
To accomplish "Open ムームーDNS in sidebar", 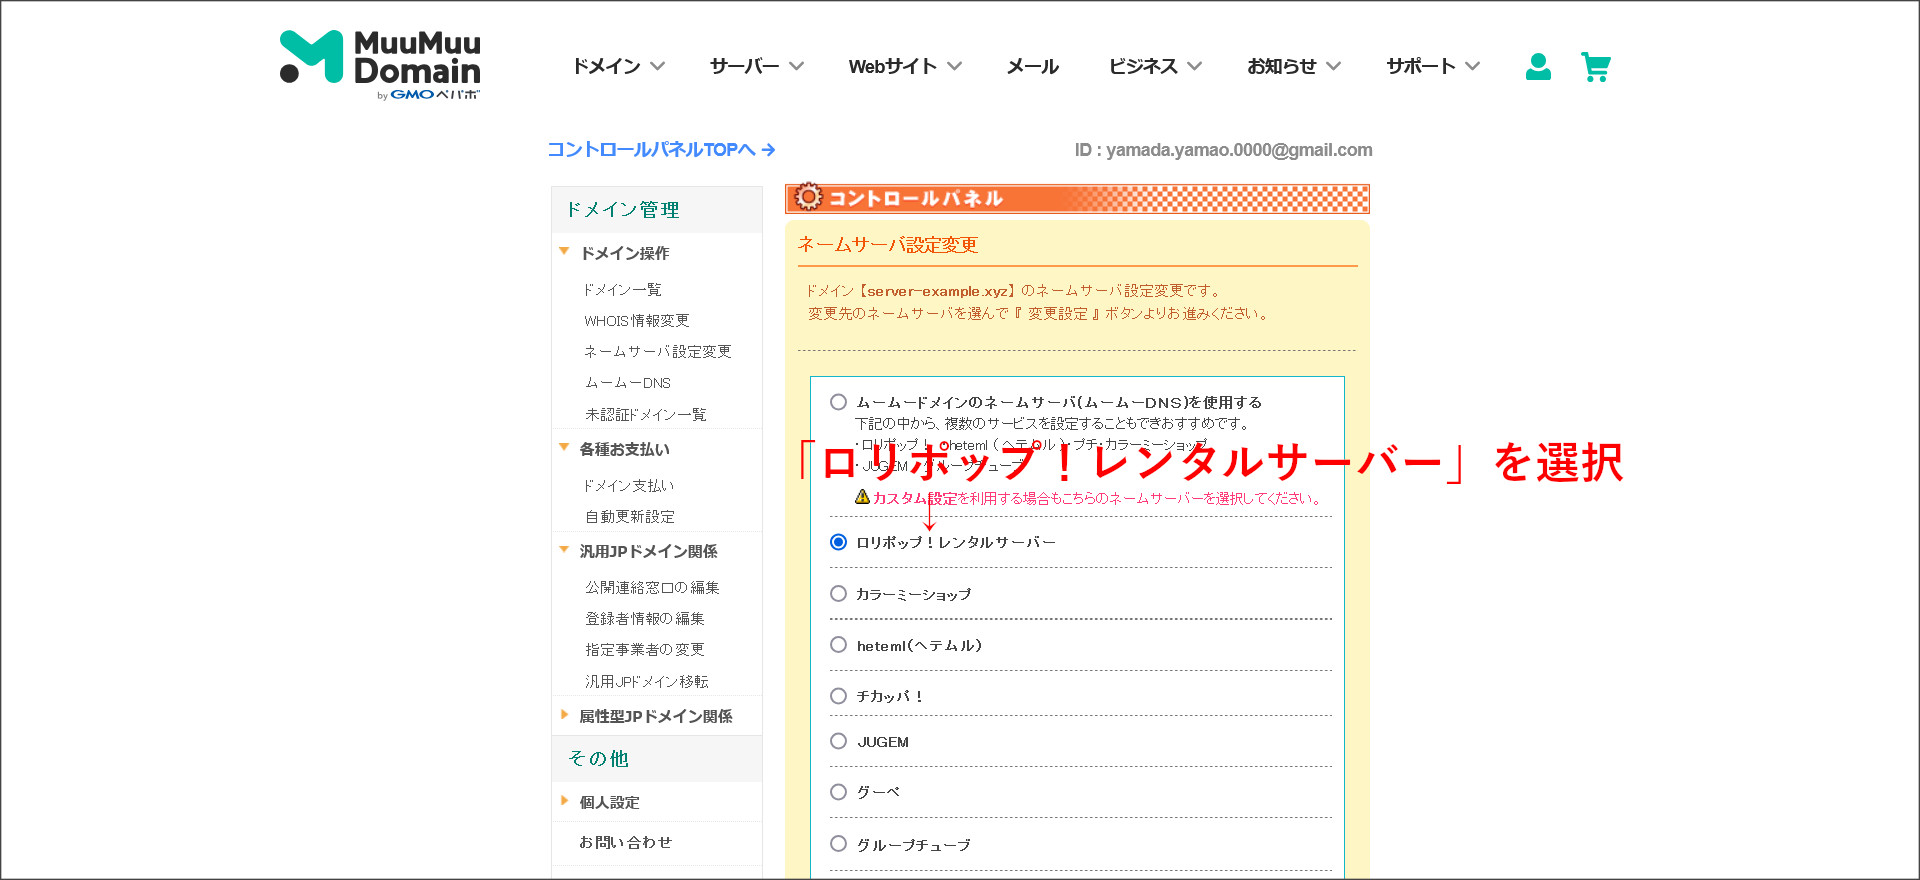I will [x=628, y=382].
